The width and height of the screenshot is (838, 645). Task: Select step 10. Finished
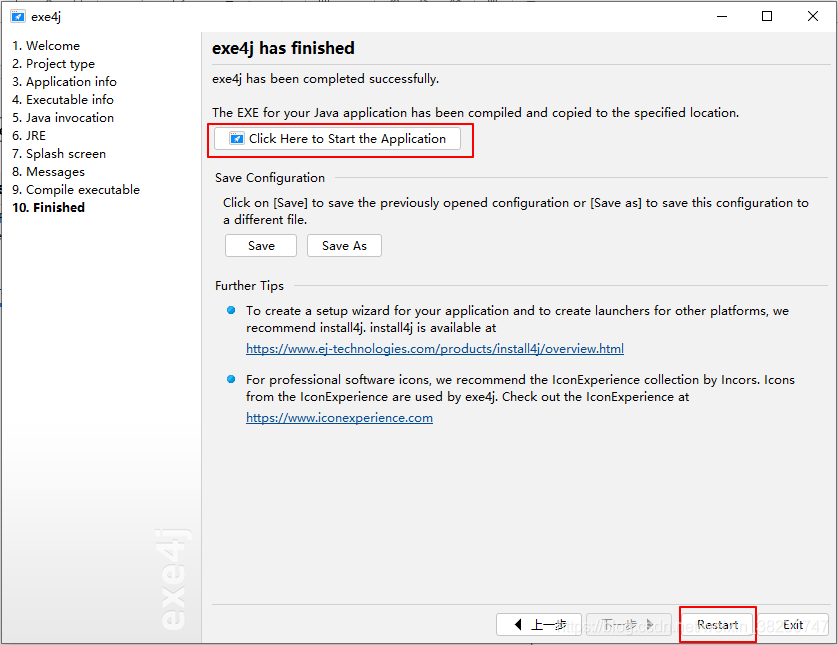[x=49, y=208]
